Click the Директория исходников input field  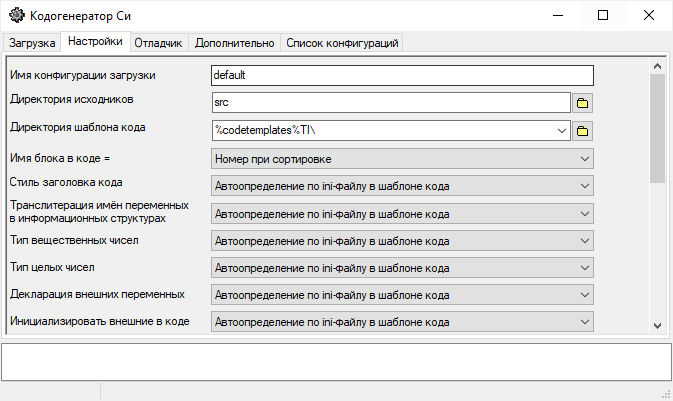click(390, 103)
